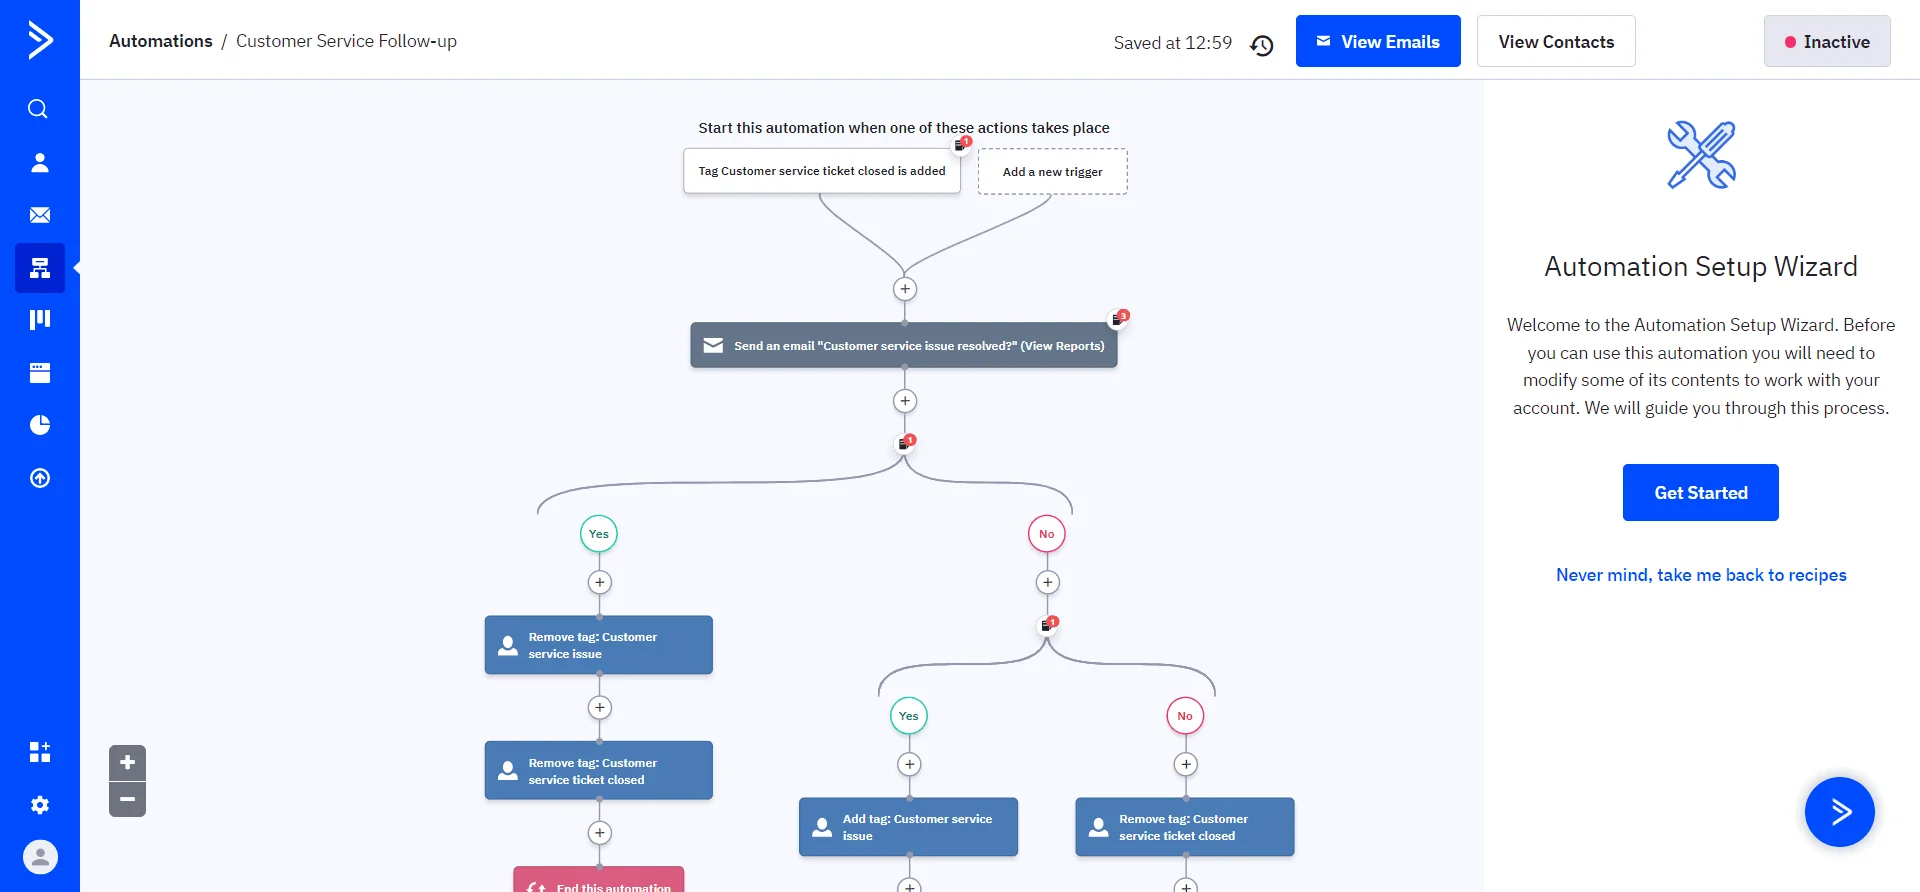Open the Apps grid icon in sidebar
This screenshot has height=892, width=1920.
coord(40,752)
